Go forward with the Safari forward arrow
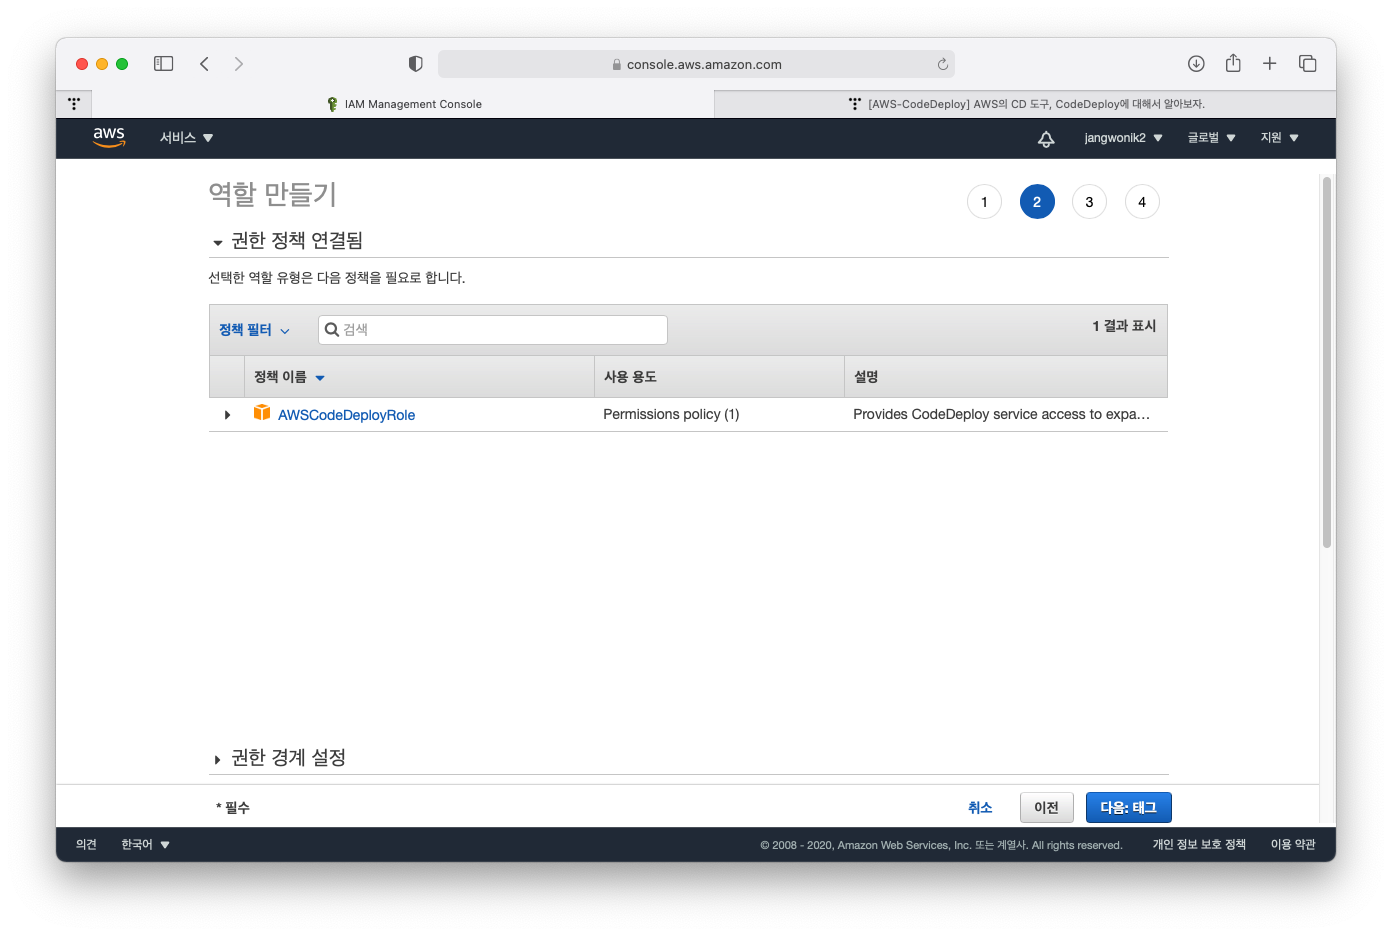The height and width of the screenshot is (936, 1392). 238,64
